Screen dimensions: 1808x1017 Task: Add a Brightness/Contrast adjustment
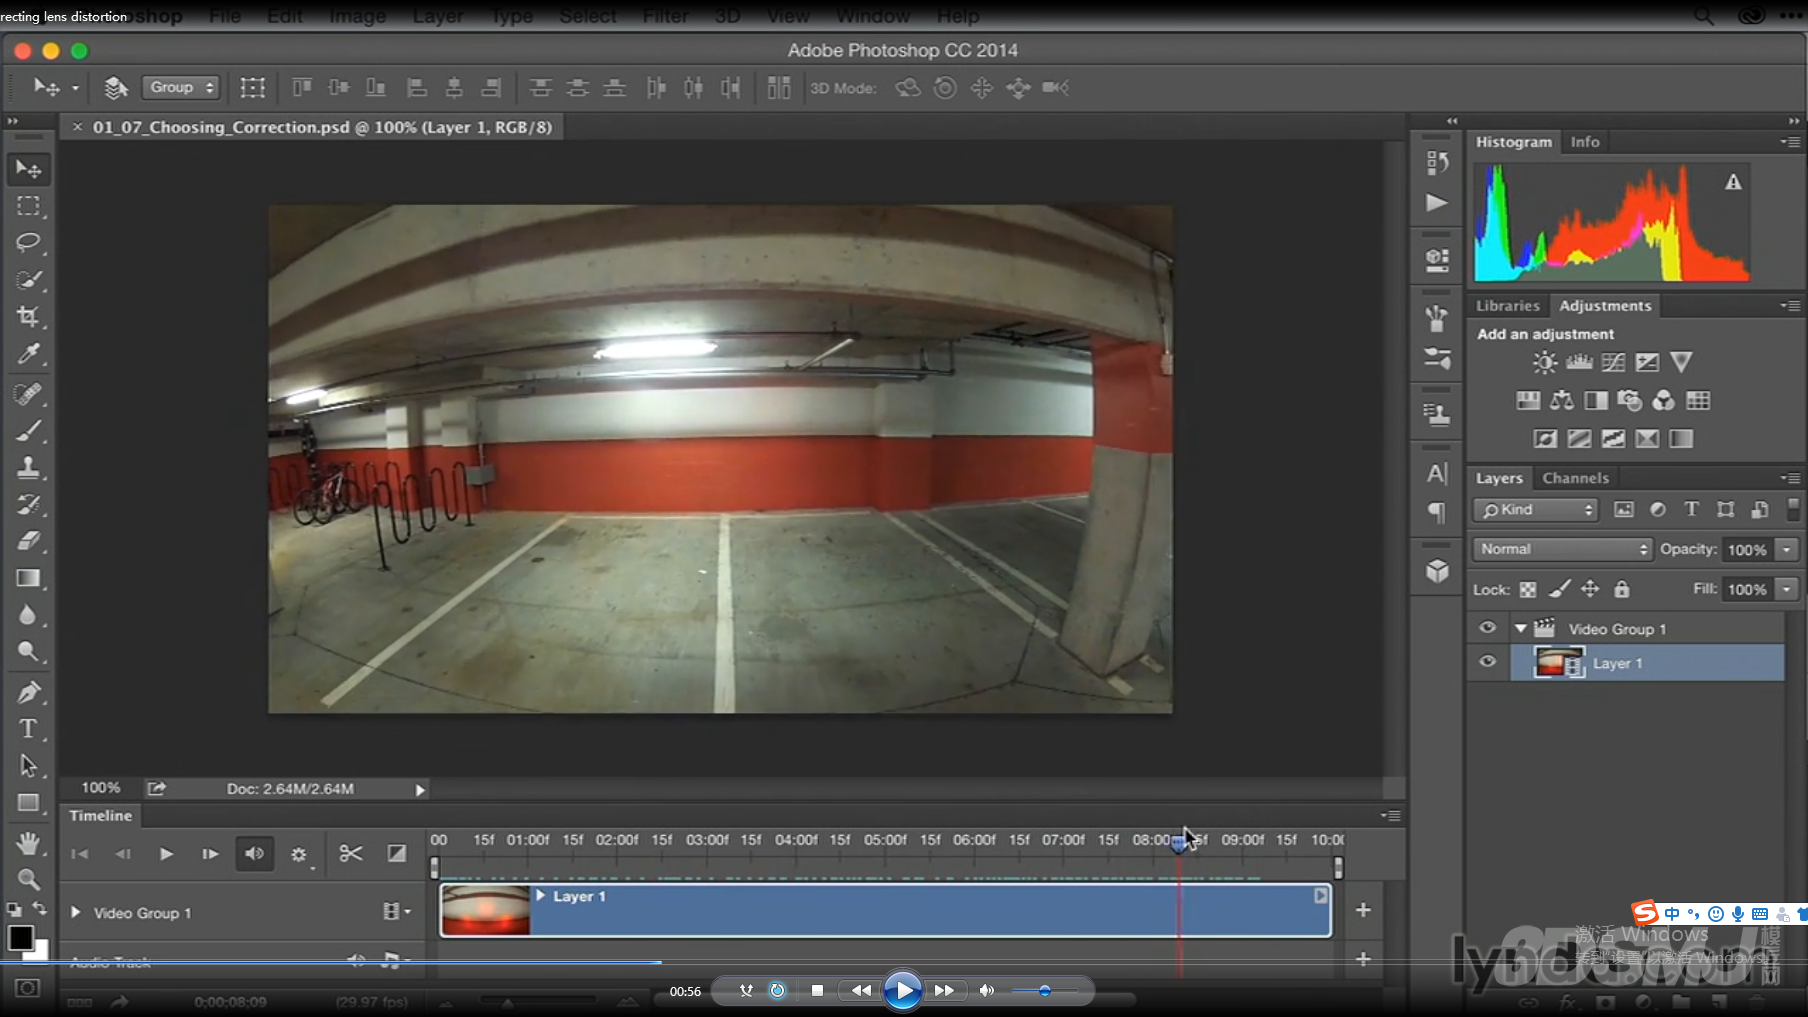pyautogui.click(x=1545, y=362)
